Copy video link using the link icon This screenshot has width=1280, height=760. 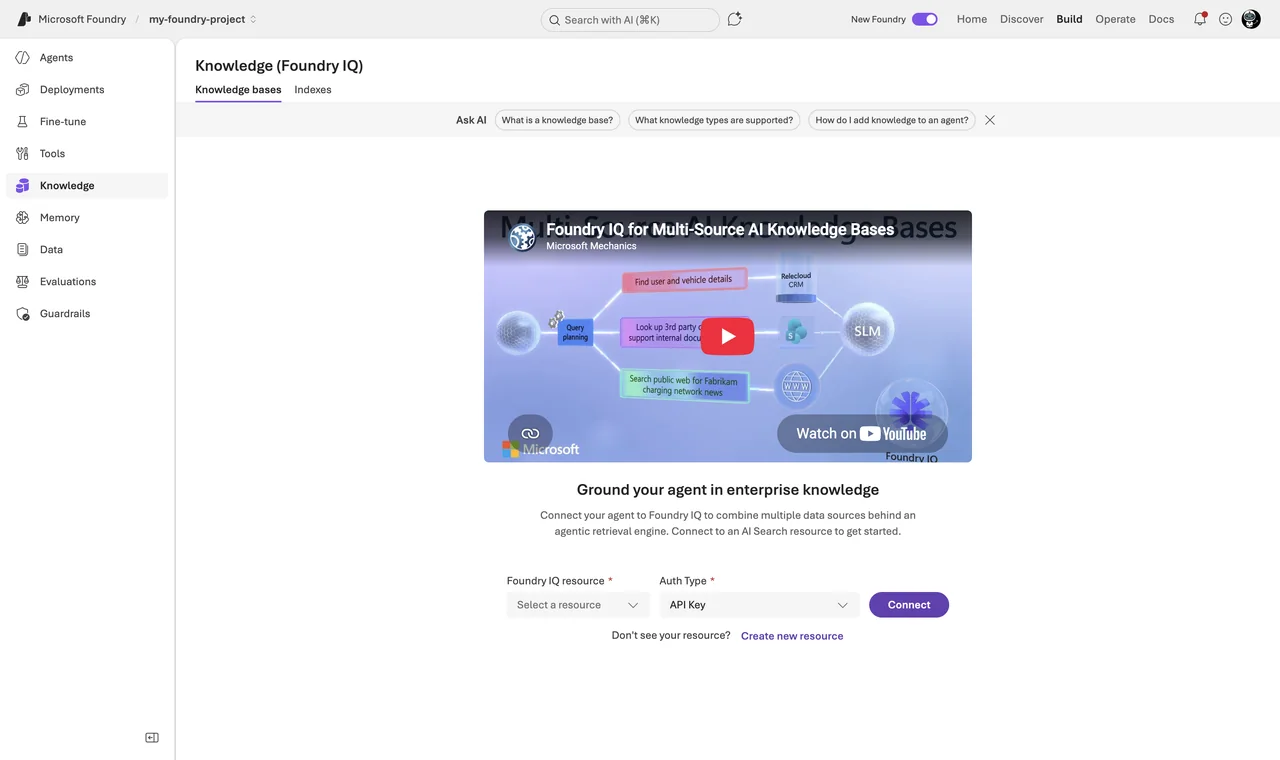[x=530, y=433]
